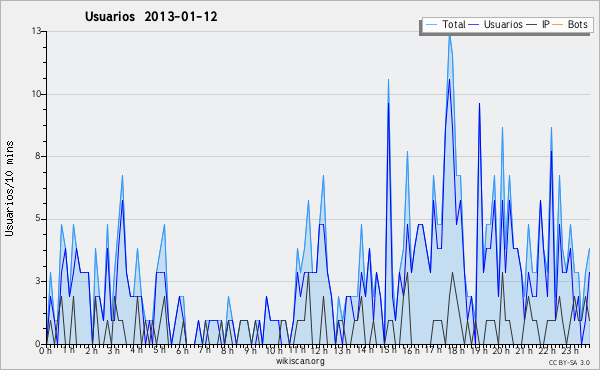Click the x-axis label '4 h'

pyautogui.click(x=137, y=350)
